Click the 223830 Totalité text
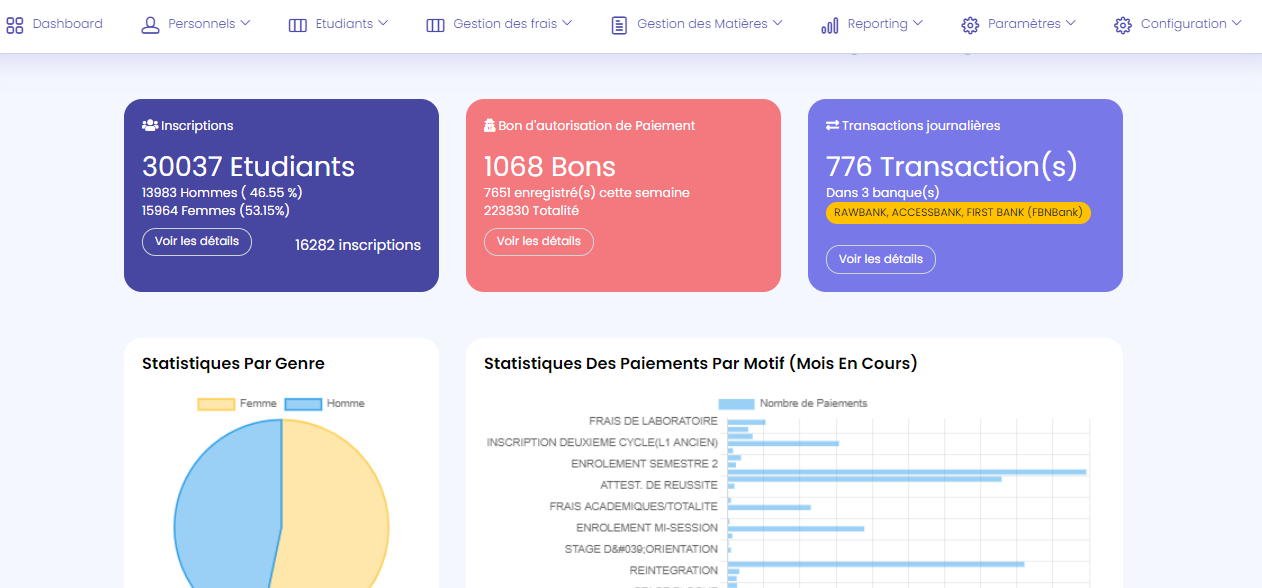This screenshot has width=1262, height=588. (x=531, y=210)
